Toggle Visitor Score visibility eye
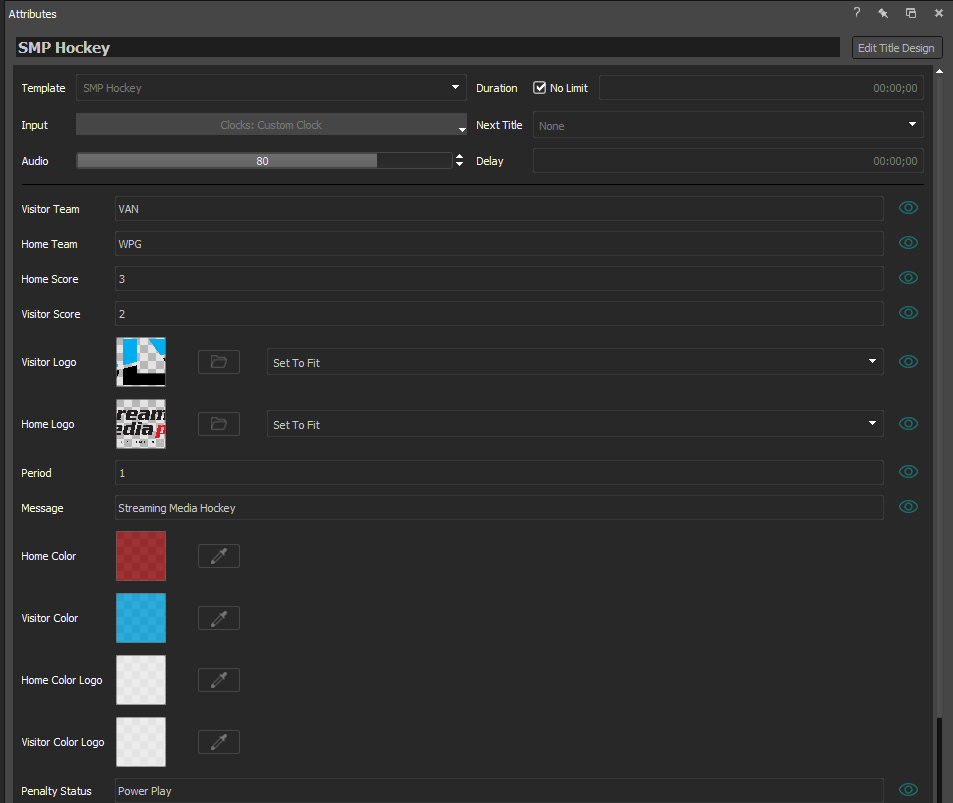Image resolution: width=953 pixels, height=803 pixels. click(x=908, y=312)
